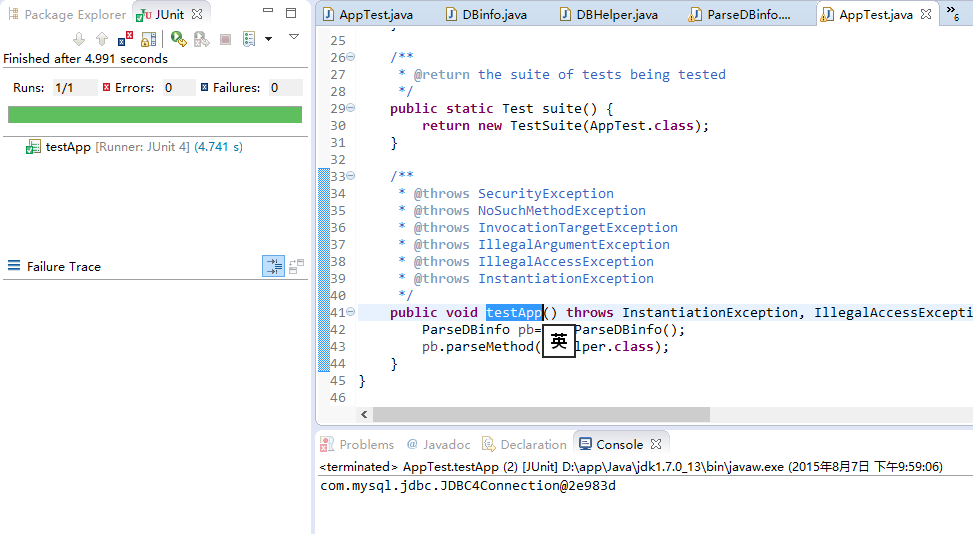Toggle Filter Stack Trace button

tap(274, 266)
